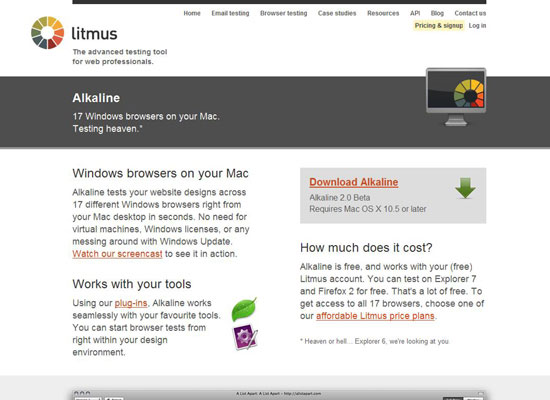Click the browser screenshot thumbnail at the bottom

(279, 394)
